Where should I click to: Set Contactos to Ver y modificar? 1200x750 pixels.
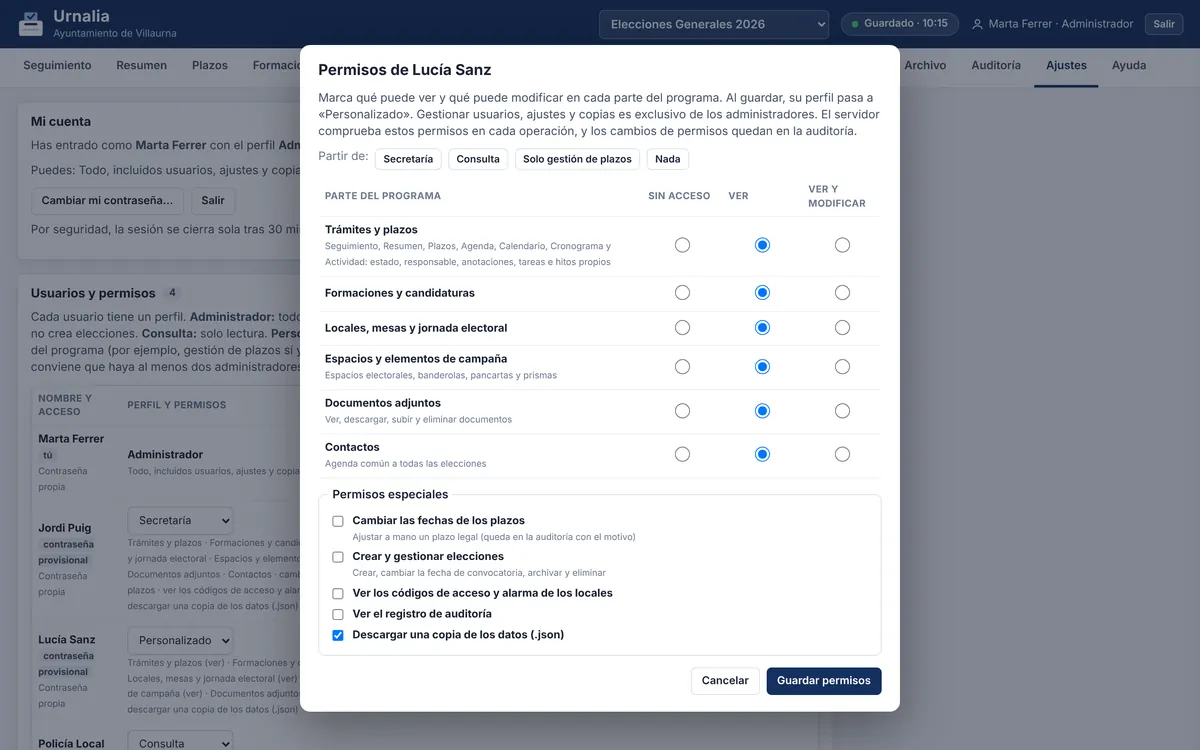coord(842,455)
